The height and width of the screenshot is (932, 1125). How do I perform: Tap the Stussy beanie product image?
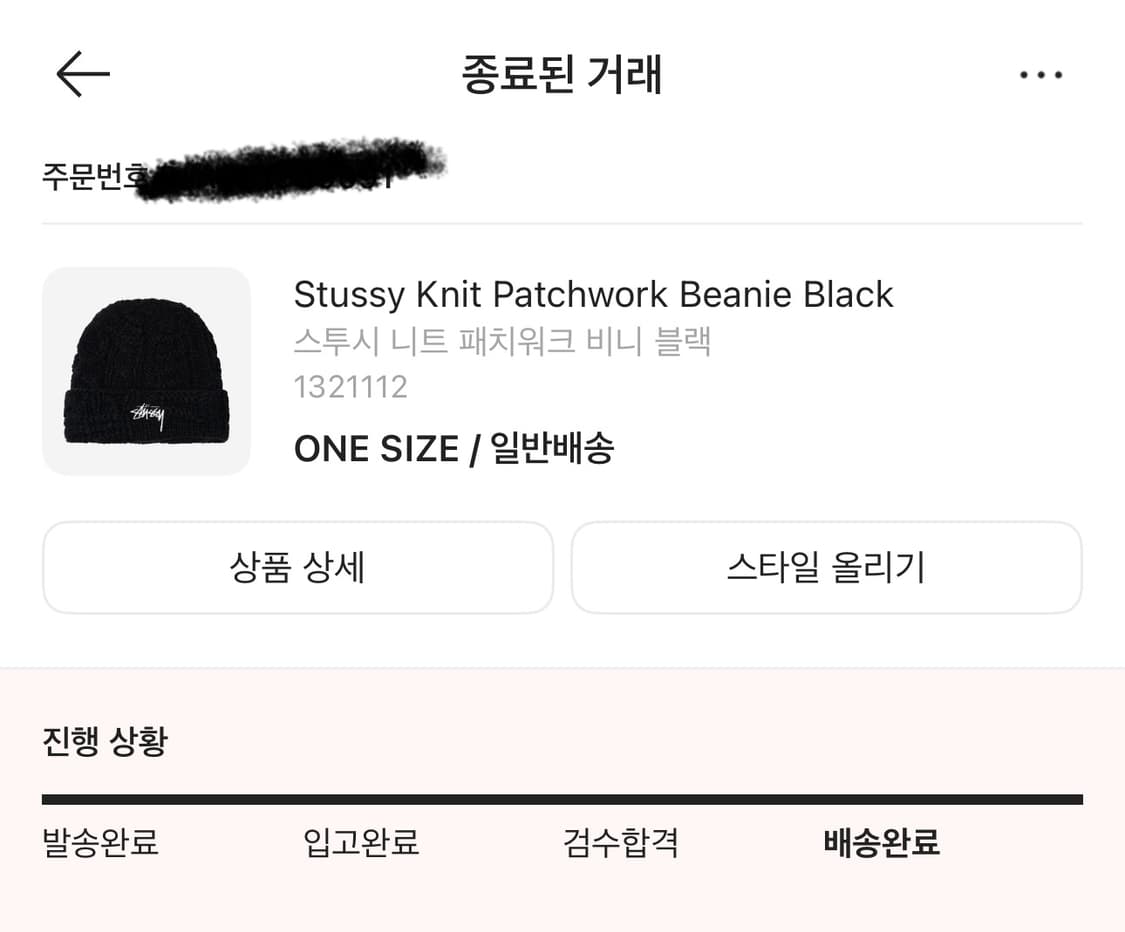tap(146, 370)
